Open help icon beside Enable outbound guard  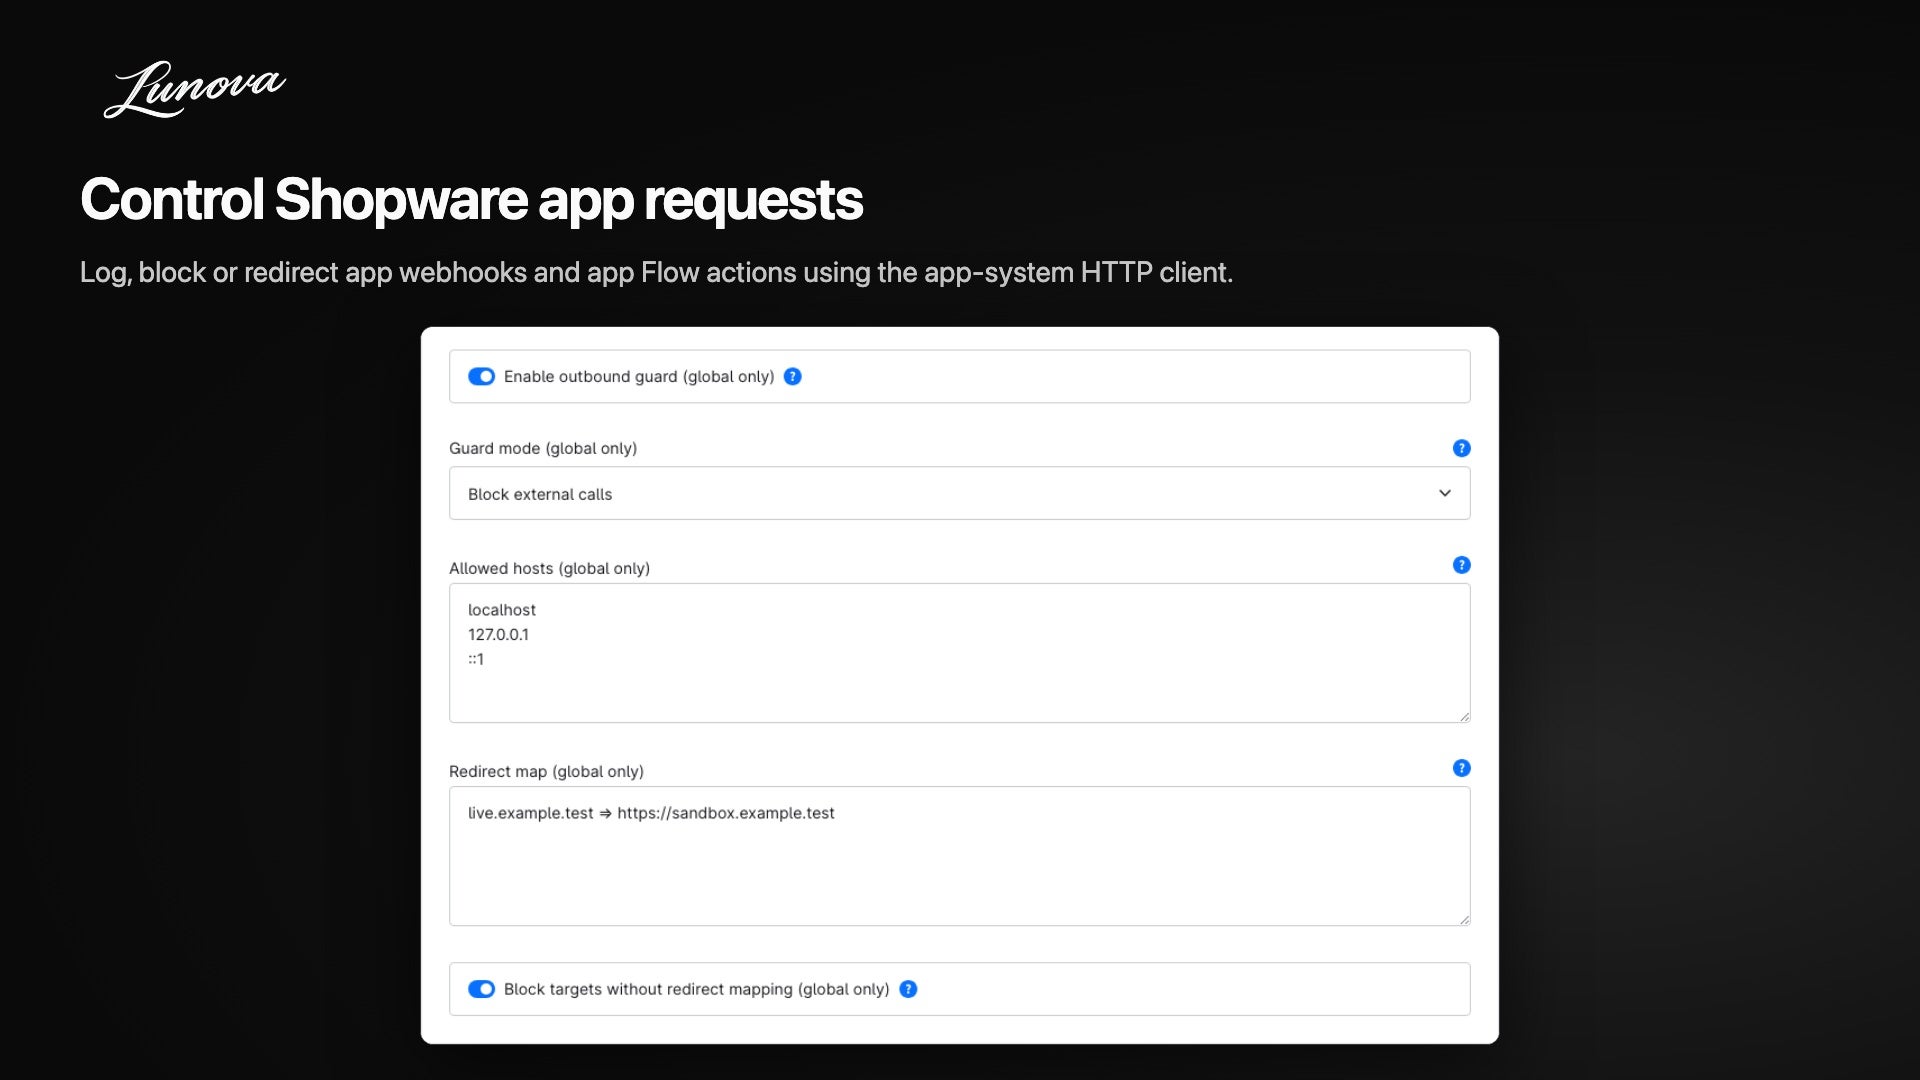click(x=792, y=377)
